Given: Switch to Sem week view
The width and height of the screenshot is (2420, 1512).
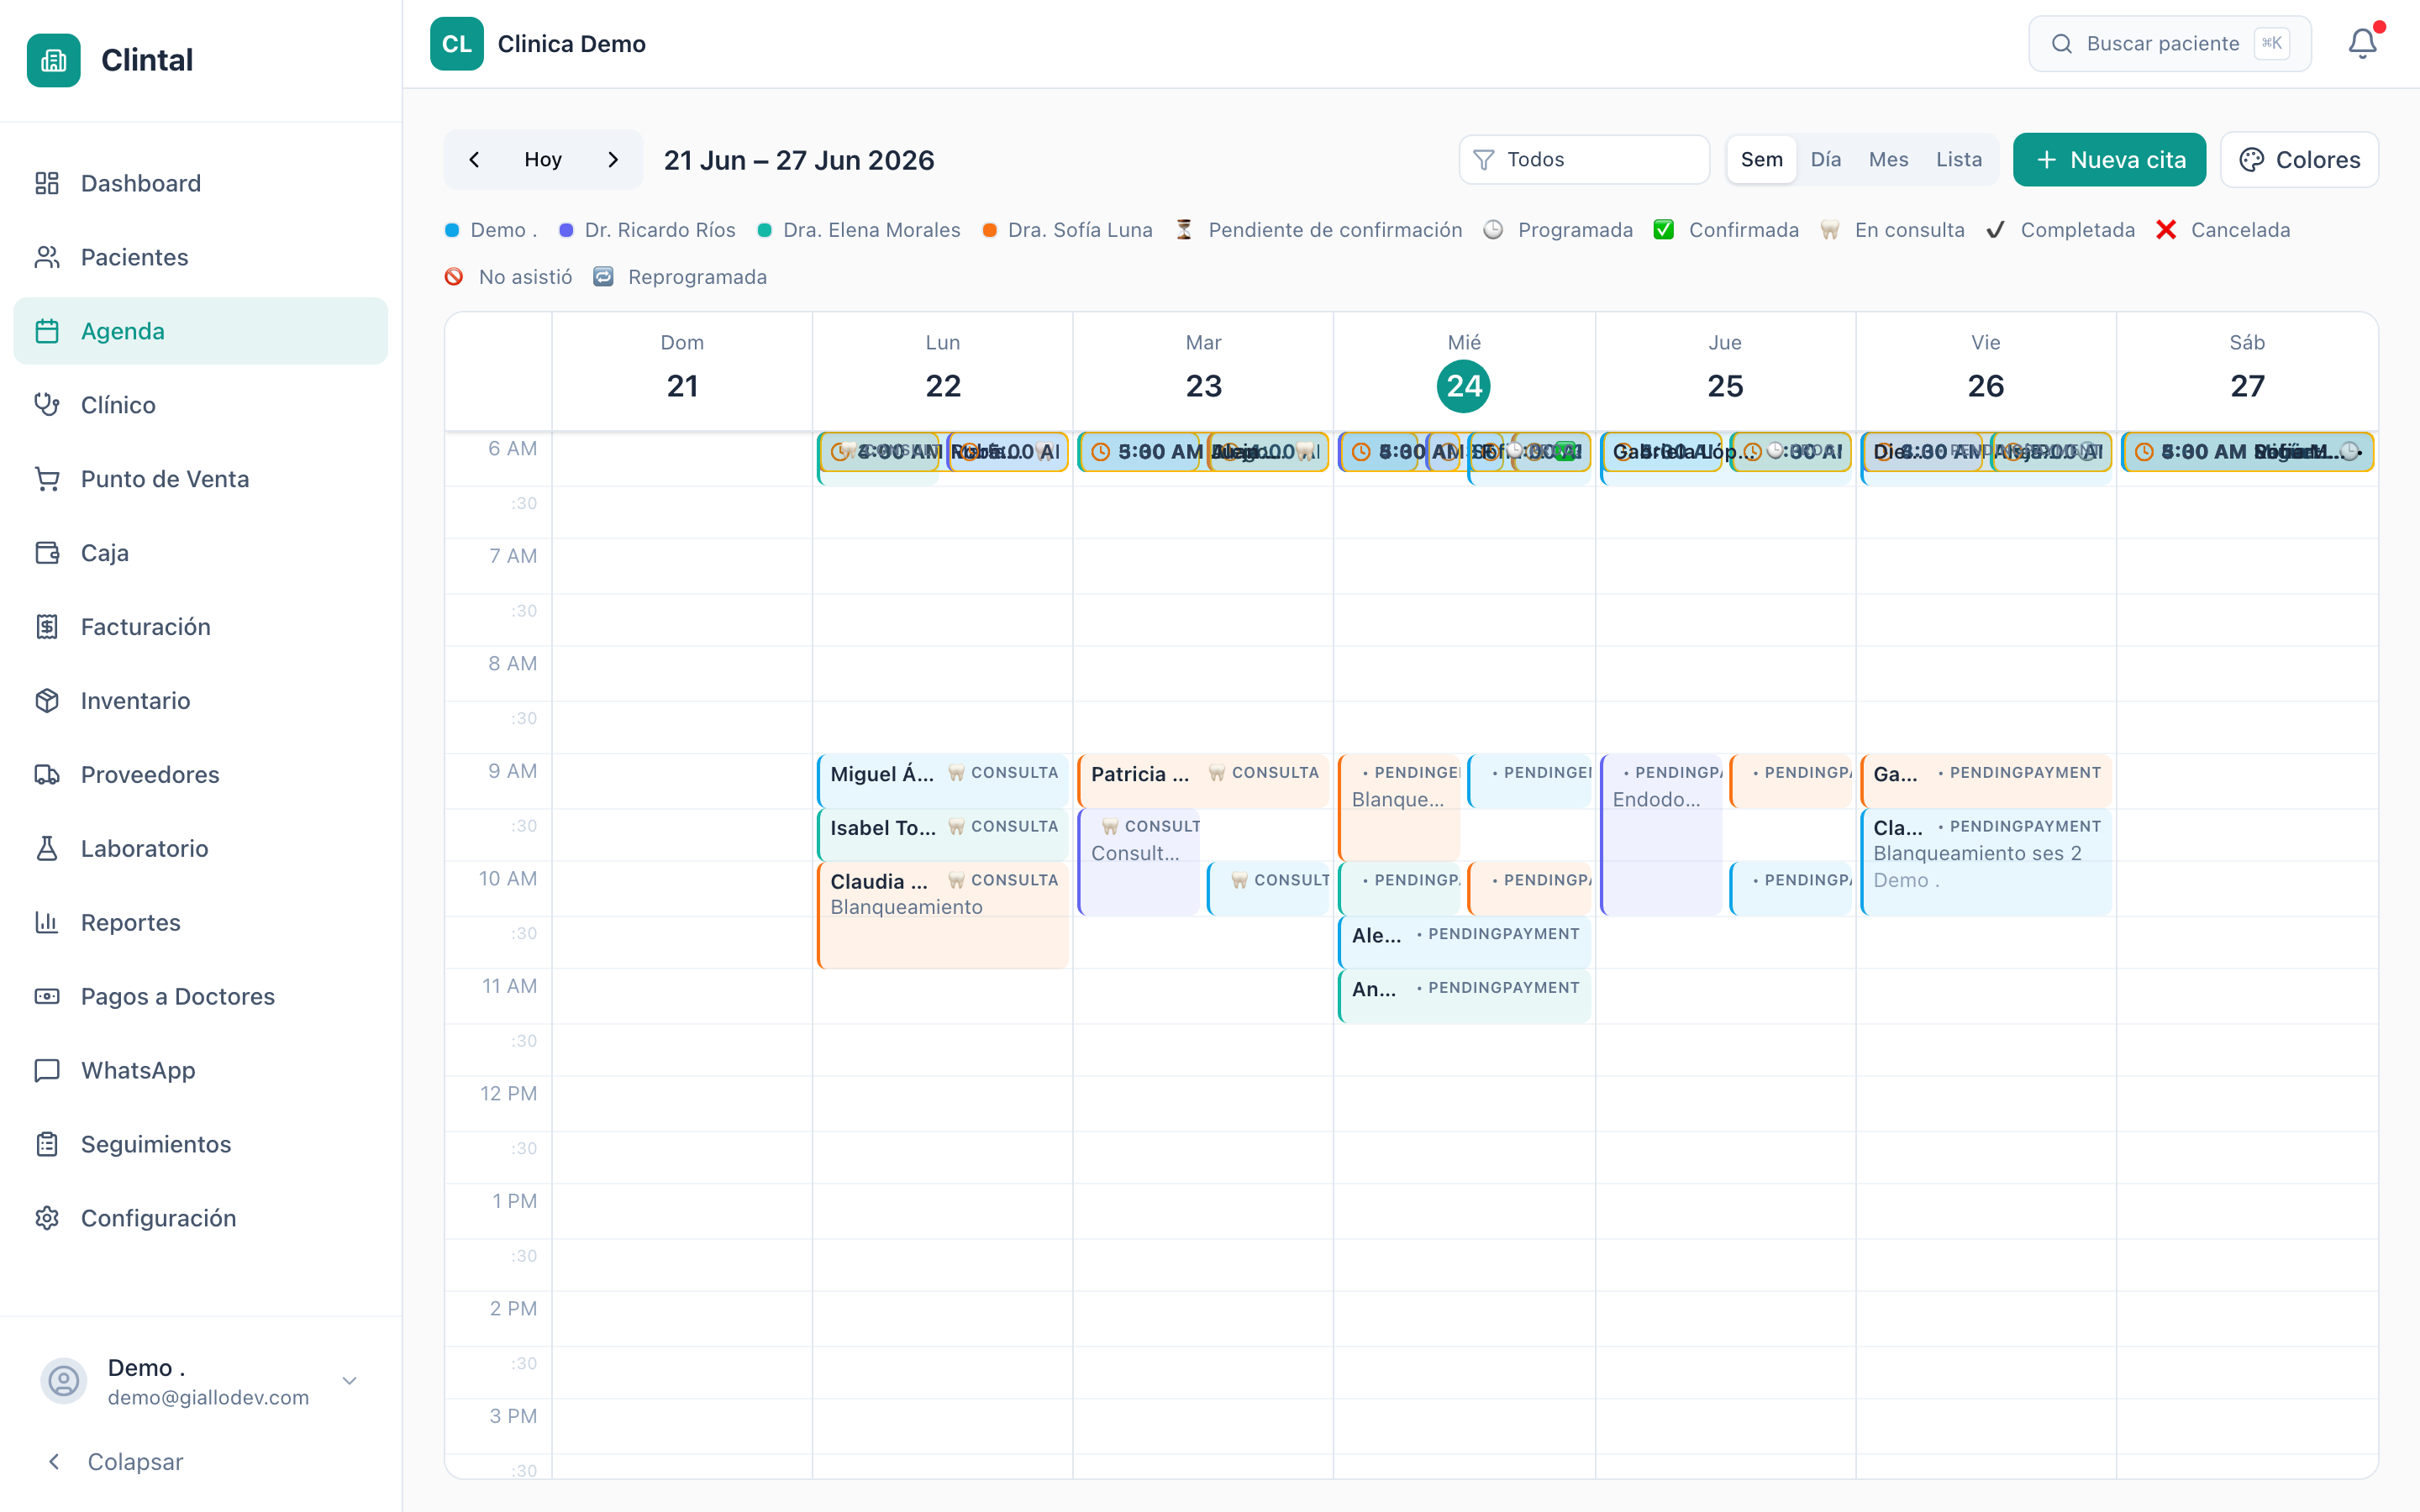Looking at the screenshot, I should click(x=1762, y=160).
